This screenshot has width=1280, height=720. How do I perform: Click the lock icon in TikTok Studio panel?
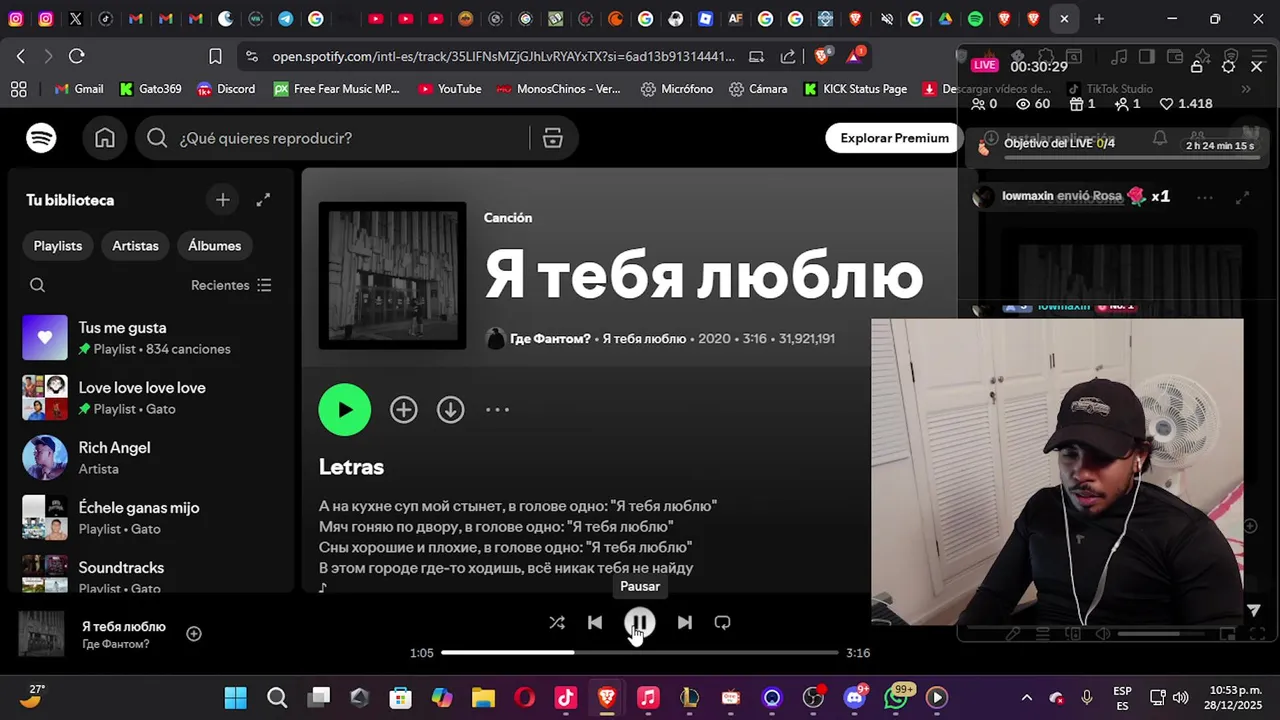click(1196, 66)
